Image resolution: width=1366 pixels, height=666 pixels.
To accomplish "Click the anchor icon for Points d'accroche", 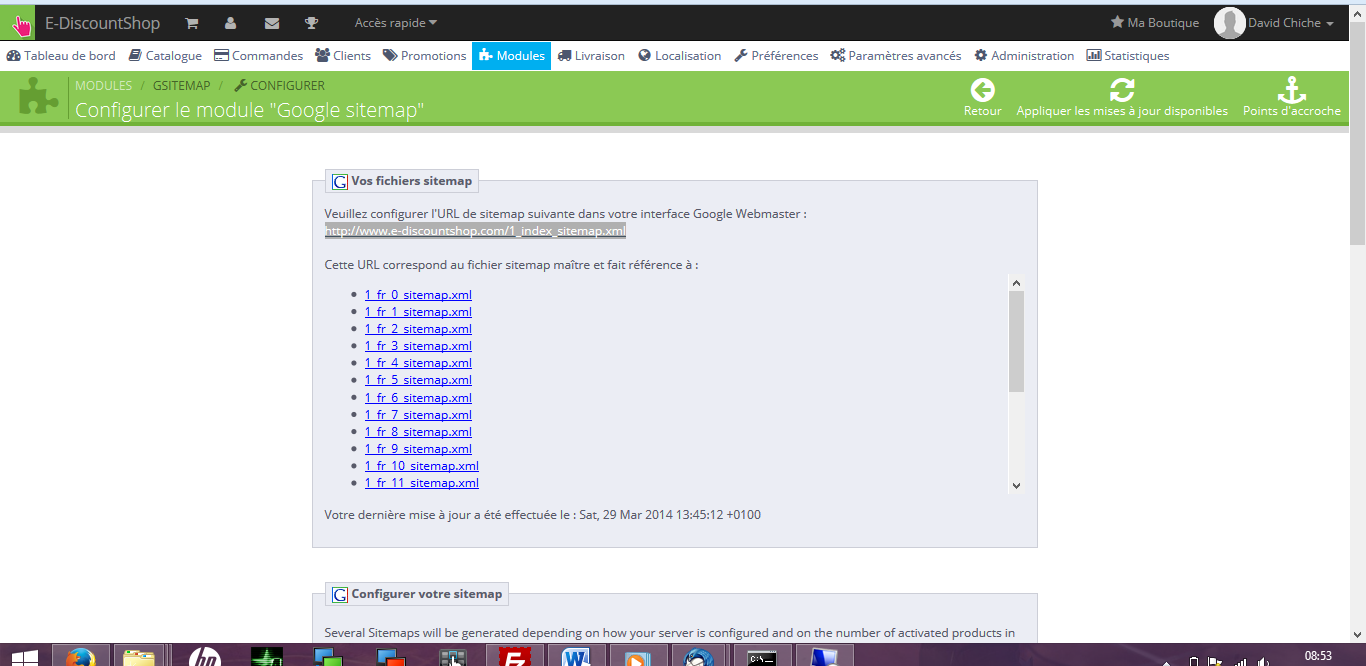I will (x=1292, y=90).
